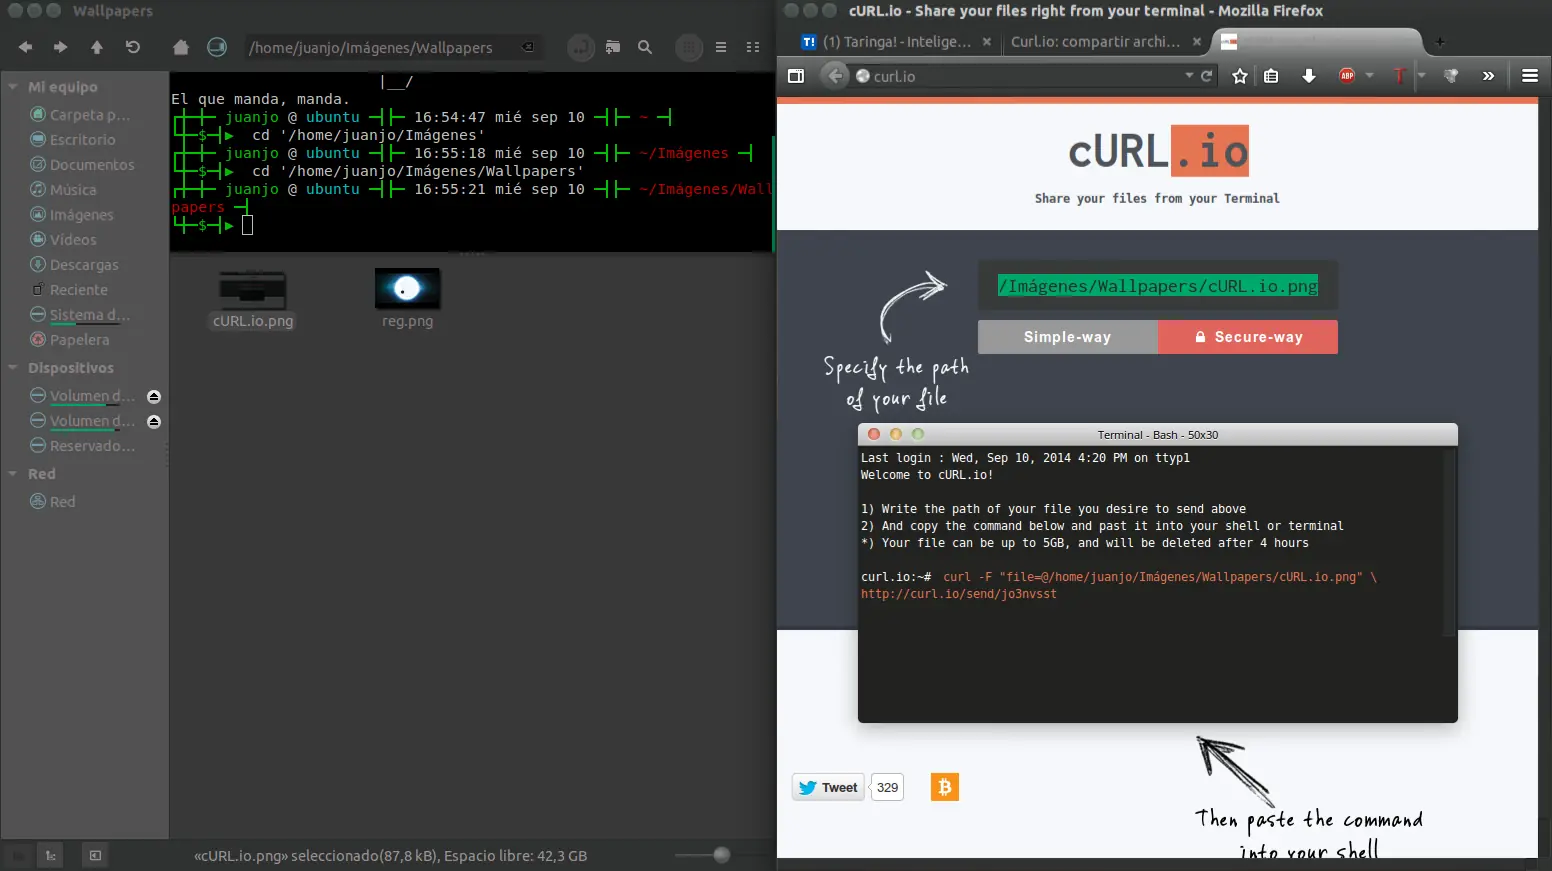Collapse the Mi equipo section
Viewport: 1552px width, 871px height.
click(13, 87)
